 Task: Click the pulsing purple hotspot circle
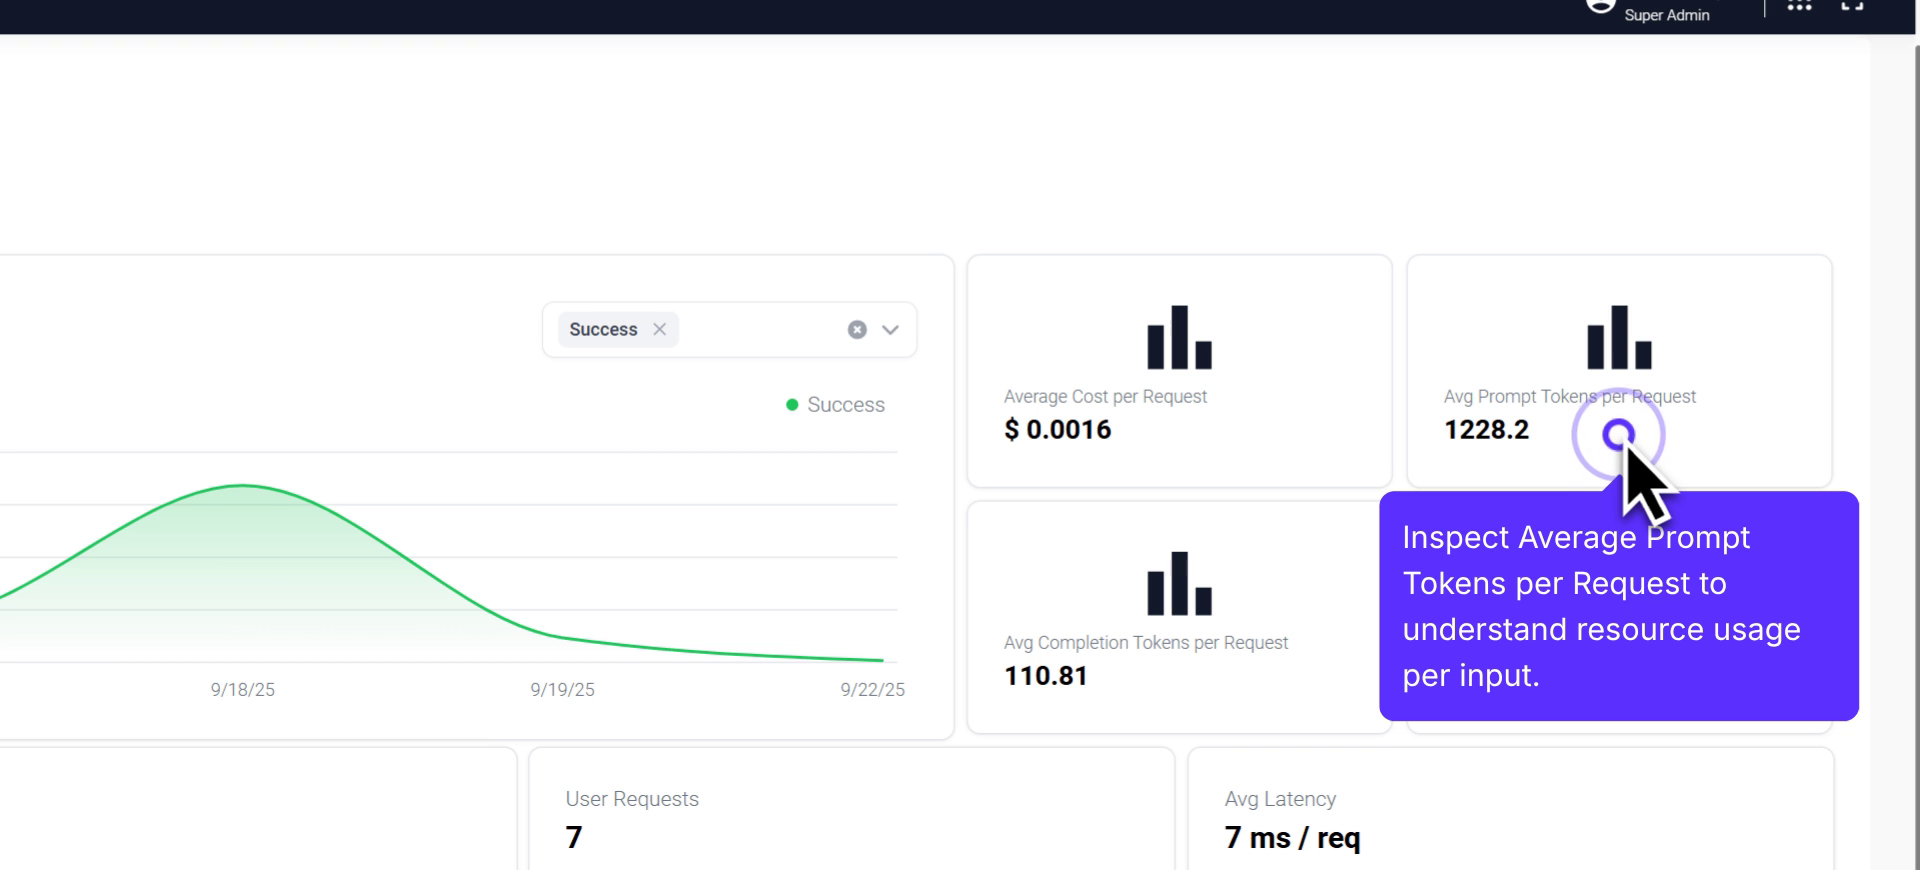[x=1618, y=435]
